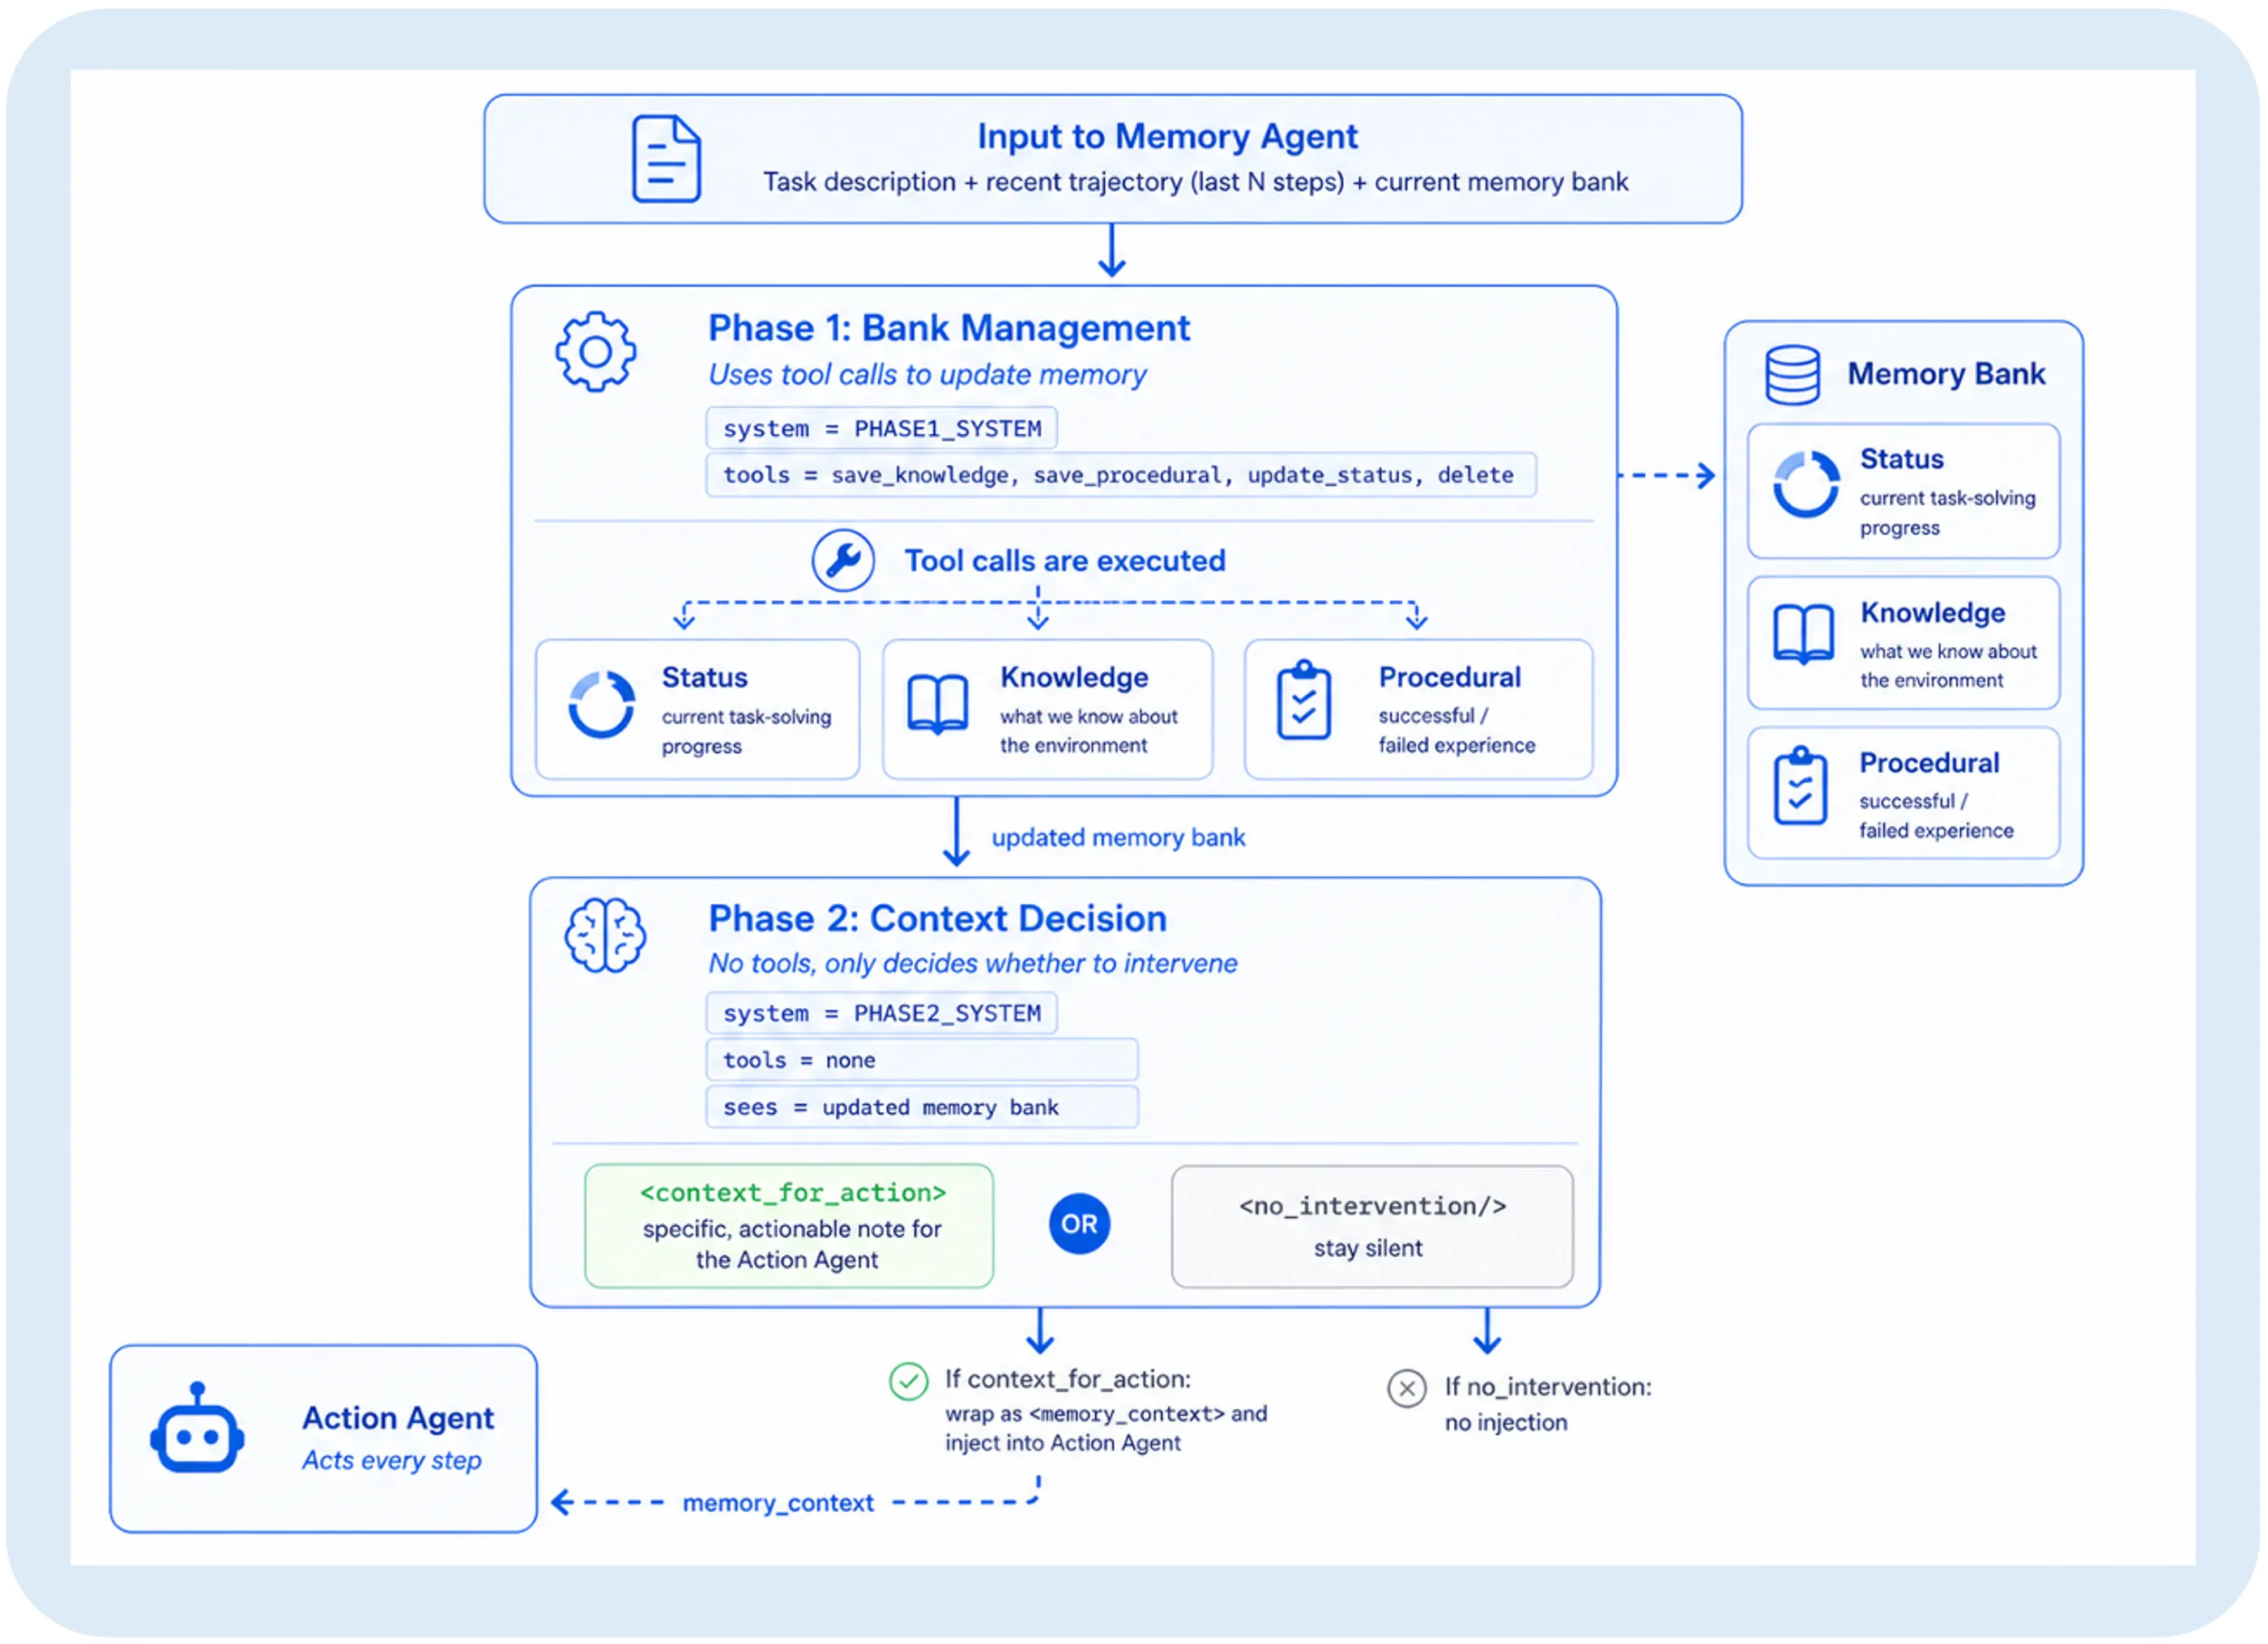The width and height of the screenshot is (2268, 1644).
Task: Select the tools = save_knowledge, save_procedural code box
Action: [x=1121, y=475]
